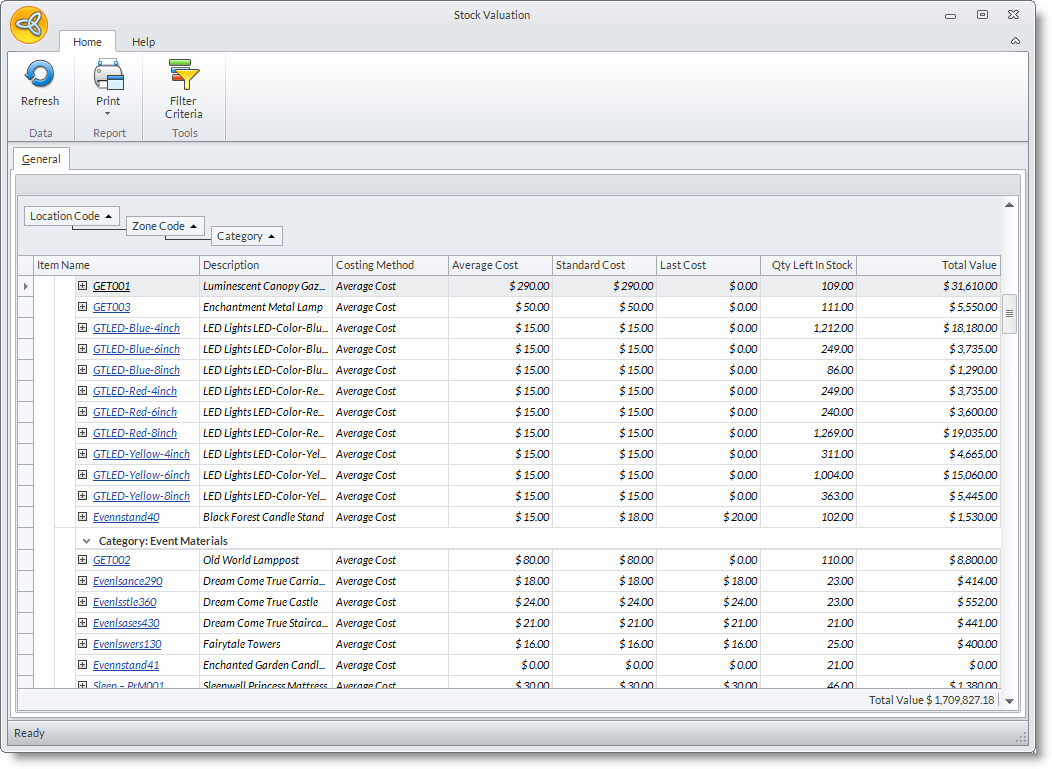Open the Filter Criteria tool
The image size is (1052, 769).
coord(184,88)
